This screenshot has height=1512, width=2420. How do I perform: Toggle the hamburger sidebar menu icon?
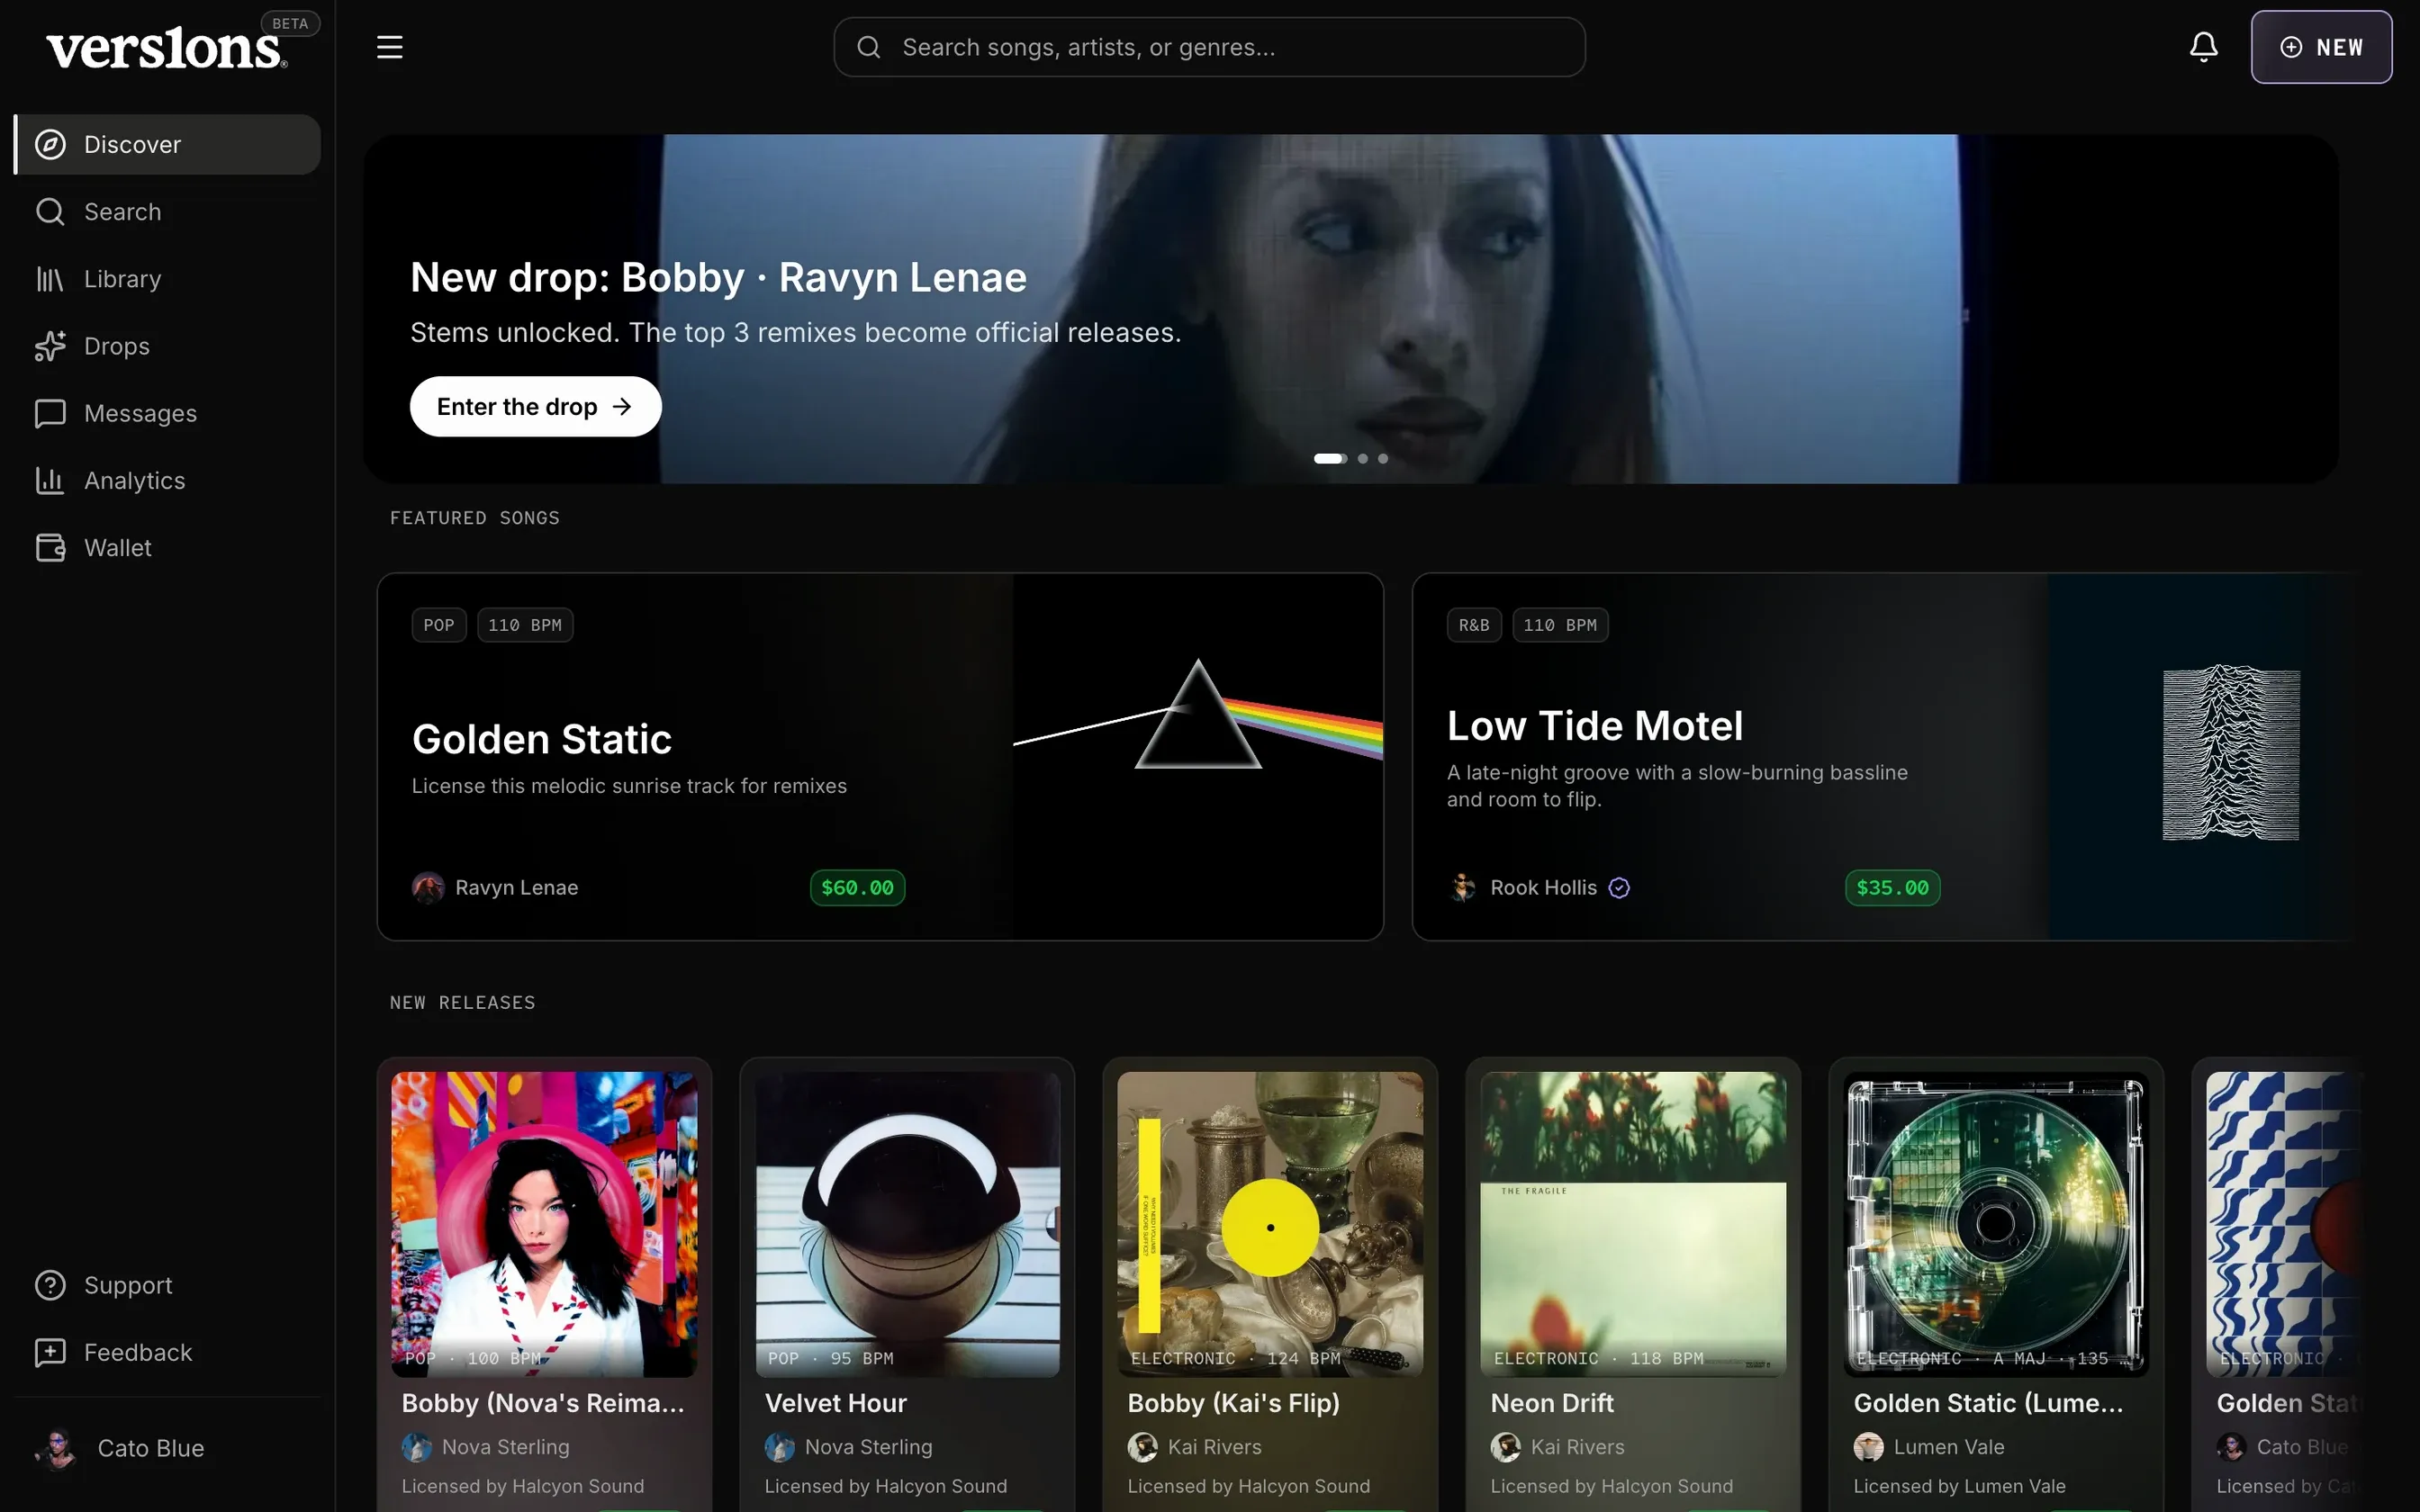389,47
